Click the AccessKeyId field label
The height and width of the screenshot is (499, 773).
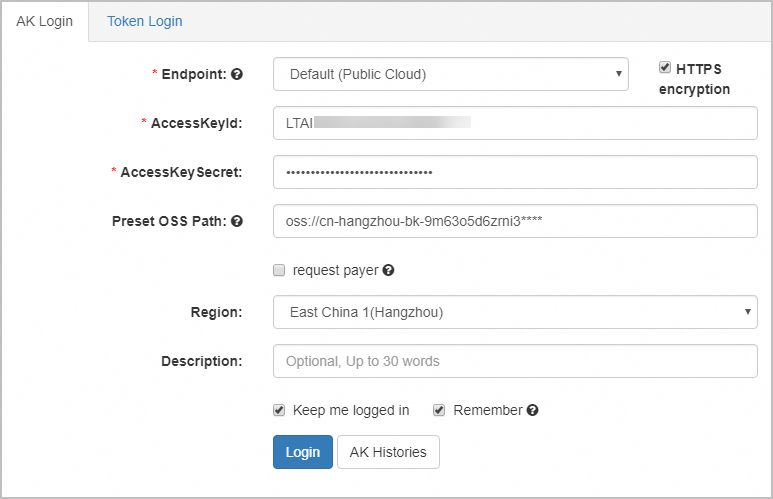[197, 123]
